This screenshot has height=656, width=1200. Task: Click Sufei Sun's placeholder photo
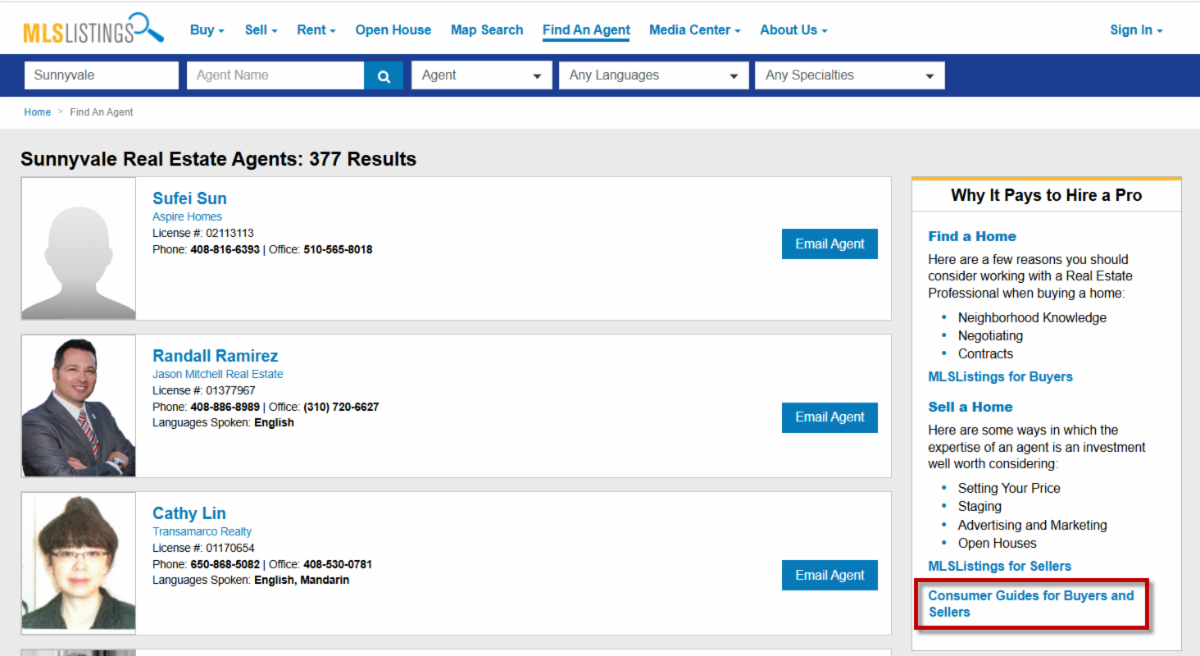pos(78,249)
